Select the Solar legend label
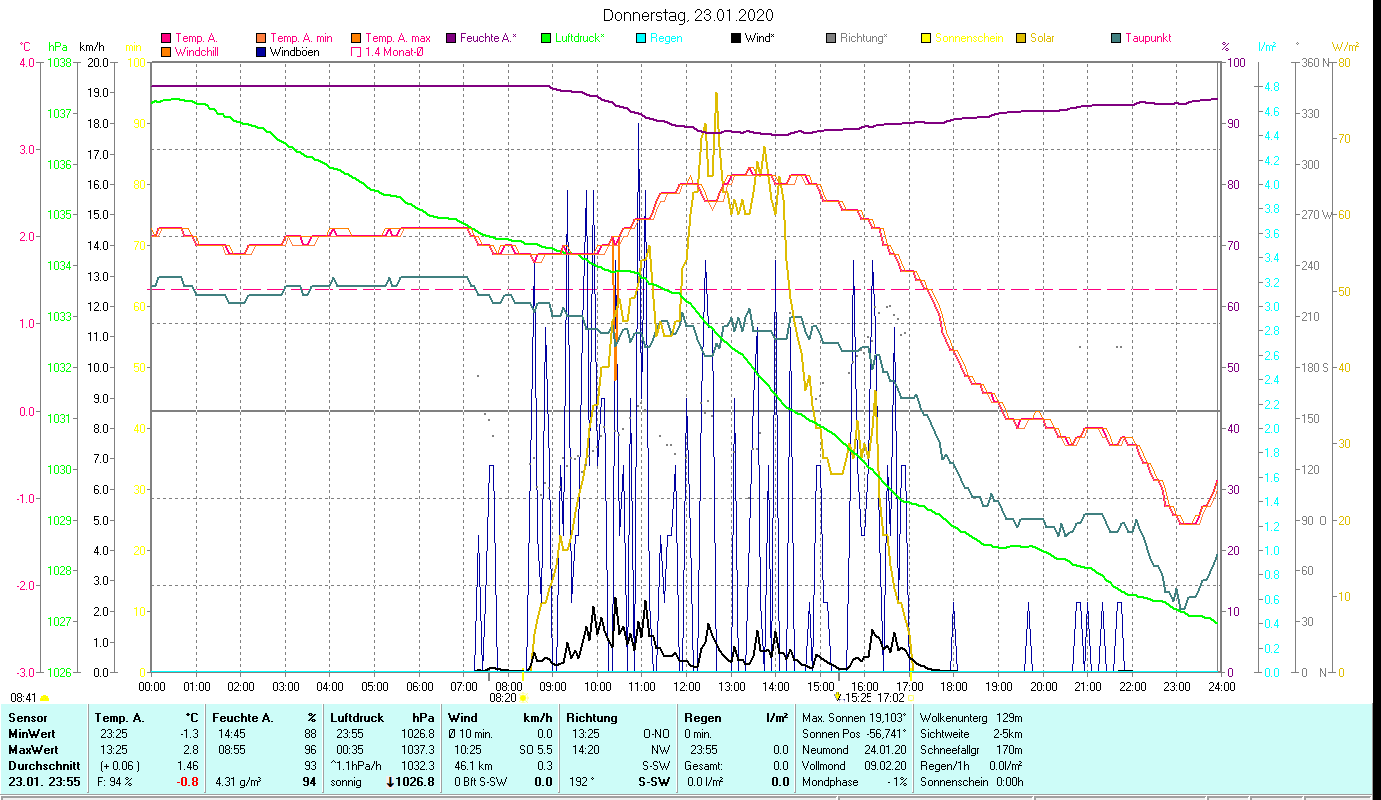 (1042, 38)
